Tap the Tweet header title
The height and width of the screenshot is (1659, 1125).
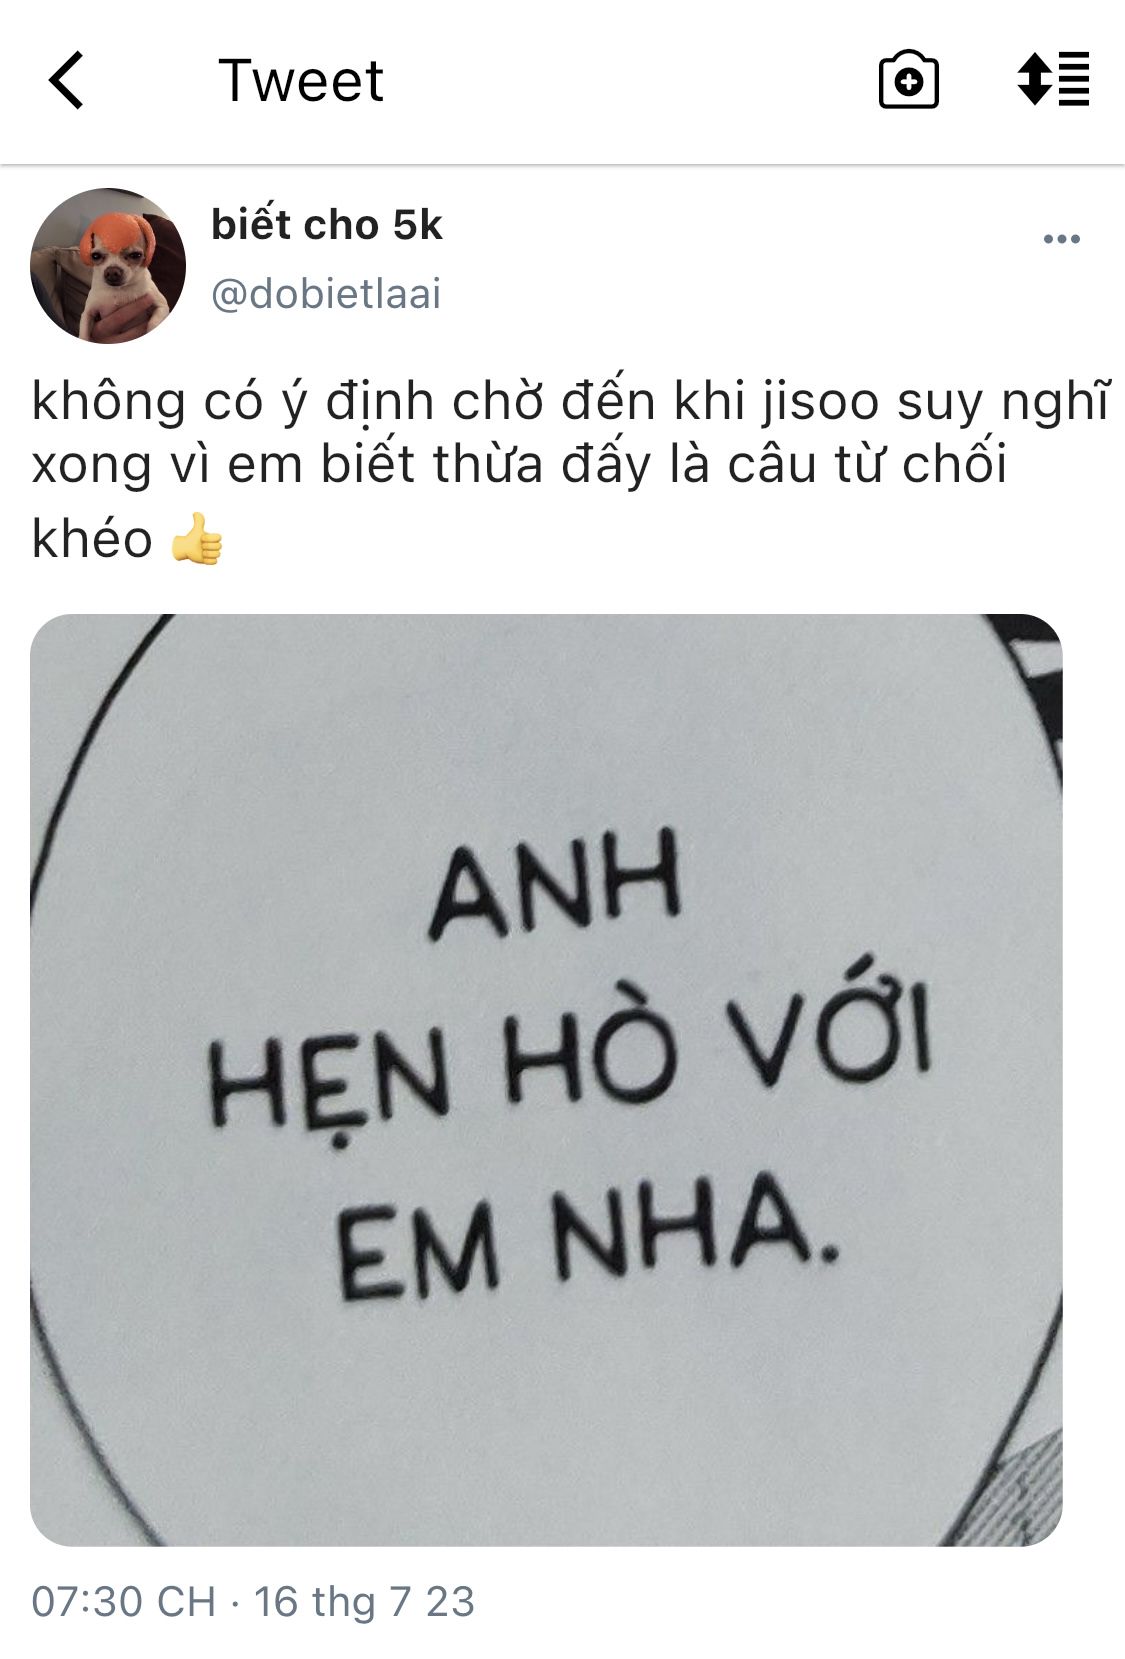[300, 80]
